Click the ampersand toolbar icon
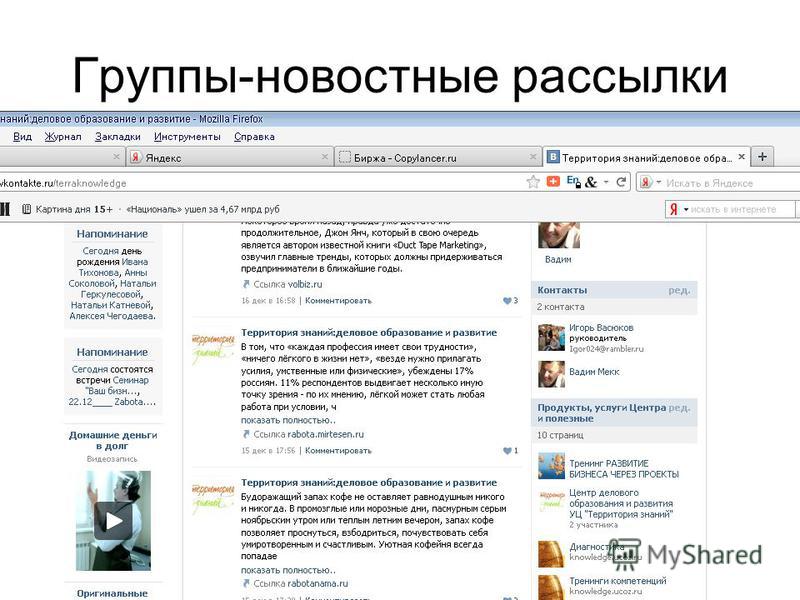 (591, 182)
